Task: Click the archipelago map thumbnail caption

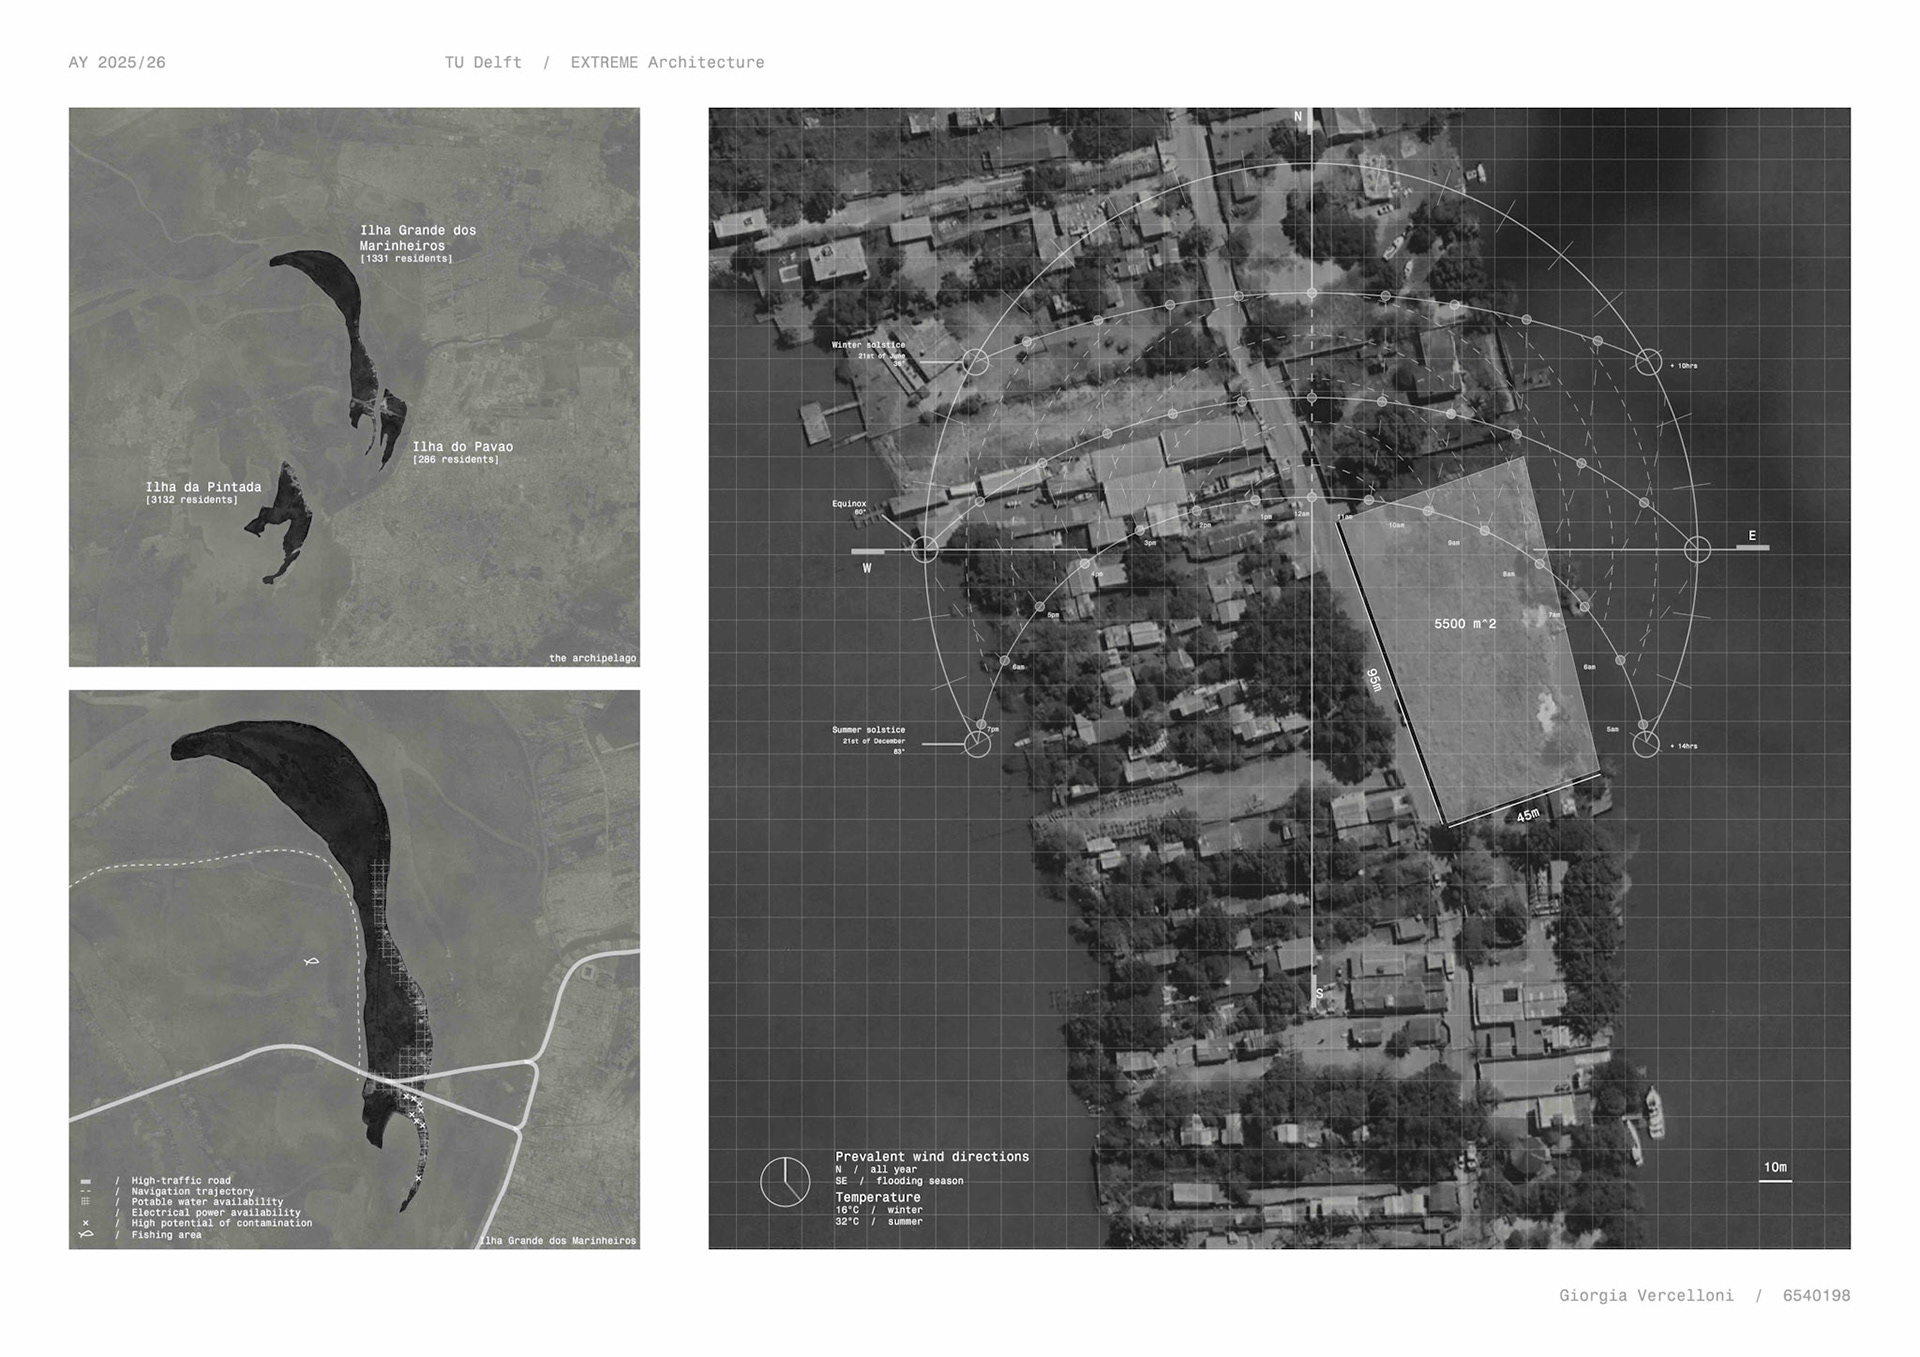Action: click(592, 658)
